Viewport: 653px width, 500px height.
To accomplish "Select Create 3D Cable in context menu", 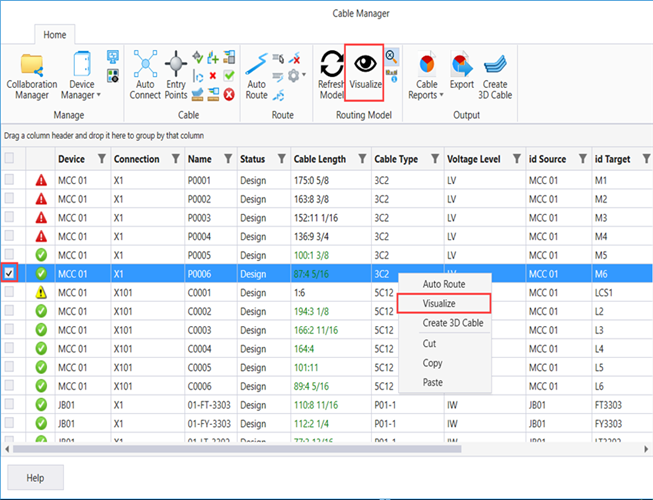I will click(x=453, y=323).
